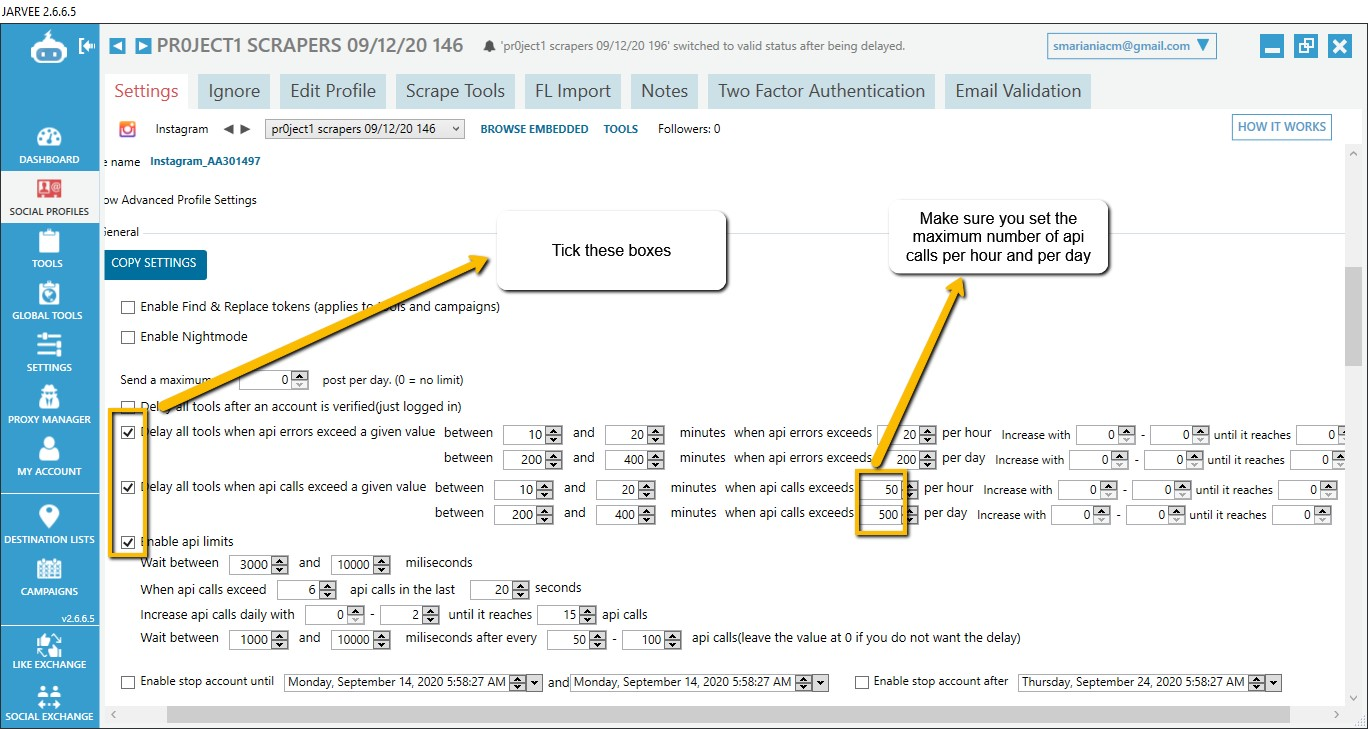Open Campaigns in the sidebar
This screenshot has width=1368, height=729.
pyautogui.click(x=49, y=576)
